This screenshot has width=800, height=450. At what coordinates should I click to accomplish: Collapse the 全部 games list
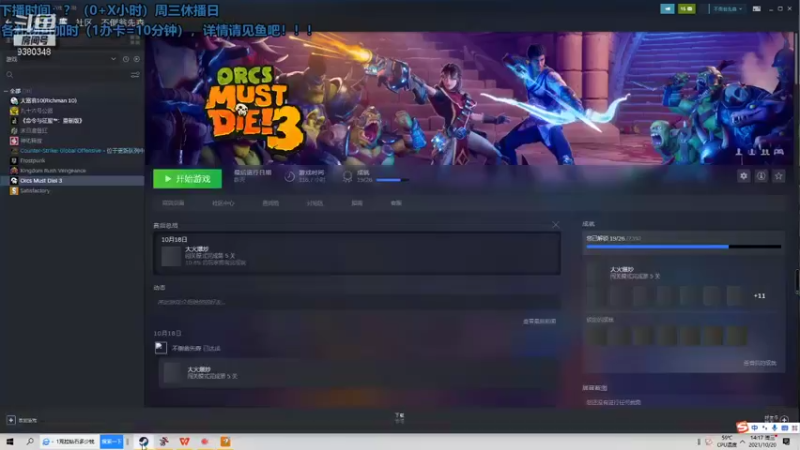(6, 91)
